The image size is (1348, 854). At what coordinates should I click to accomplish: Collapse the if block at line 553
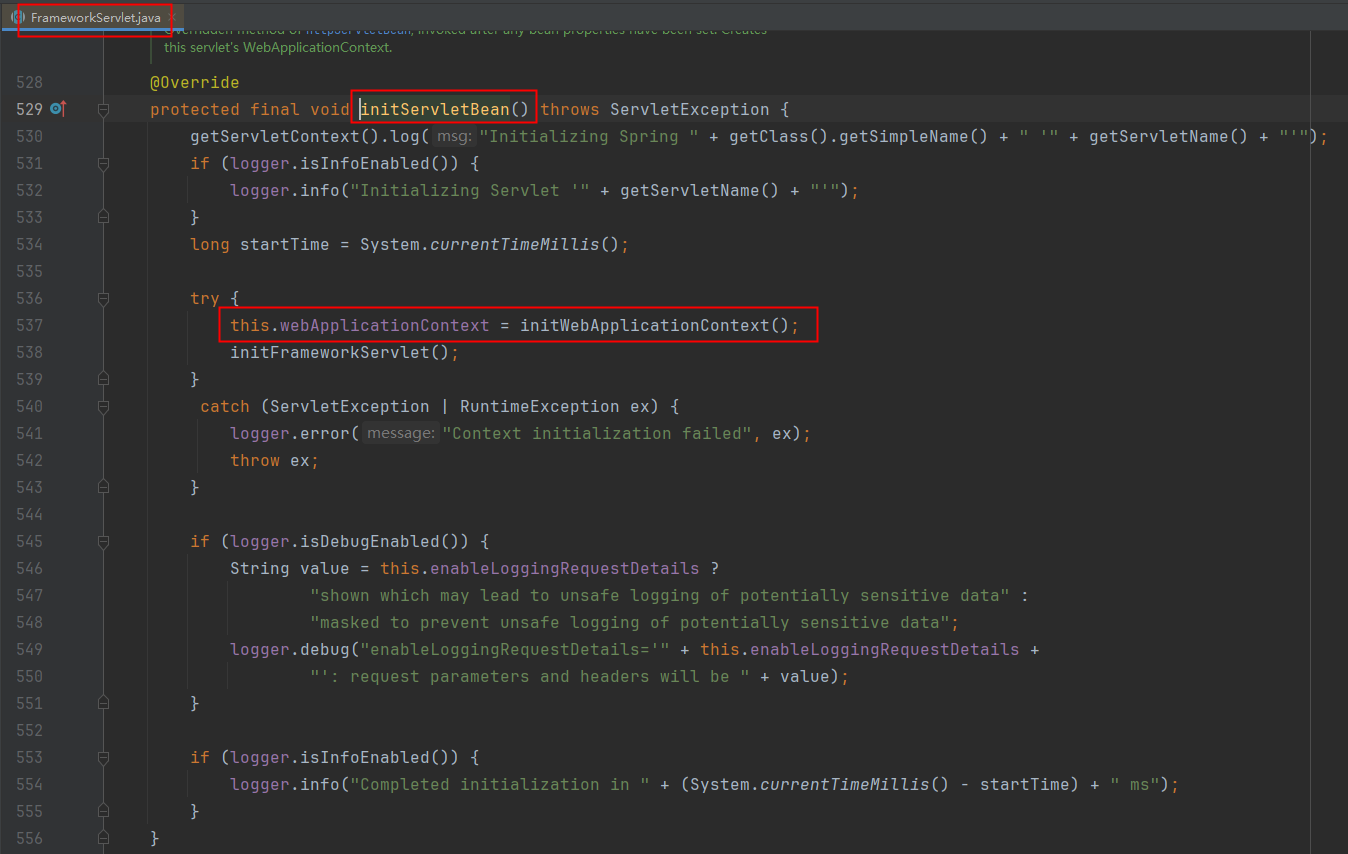[x=103, y=757]
